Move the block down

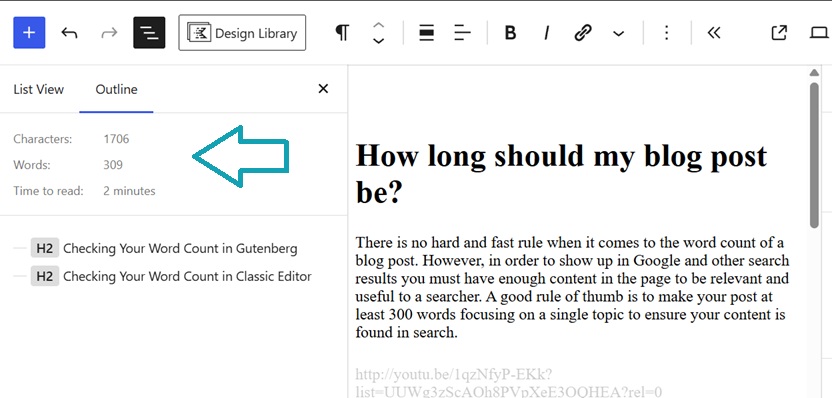pyautogui.click(x=378, y=41)
